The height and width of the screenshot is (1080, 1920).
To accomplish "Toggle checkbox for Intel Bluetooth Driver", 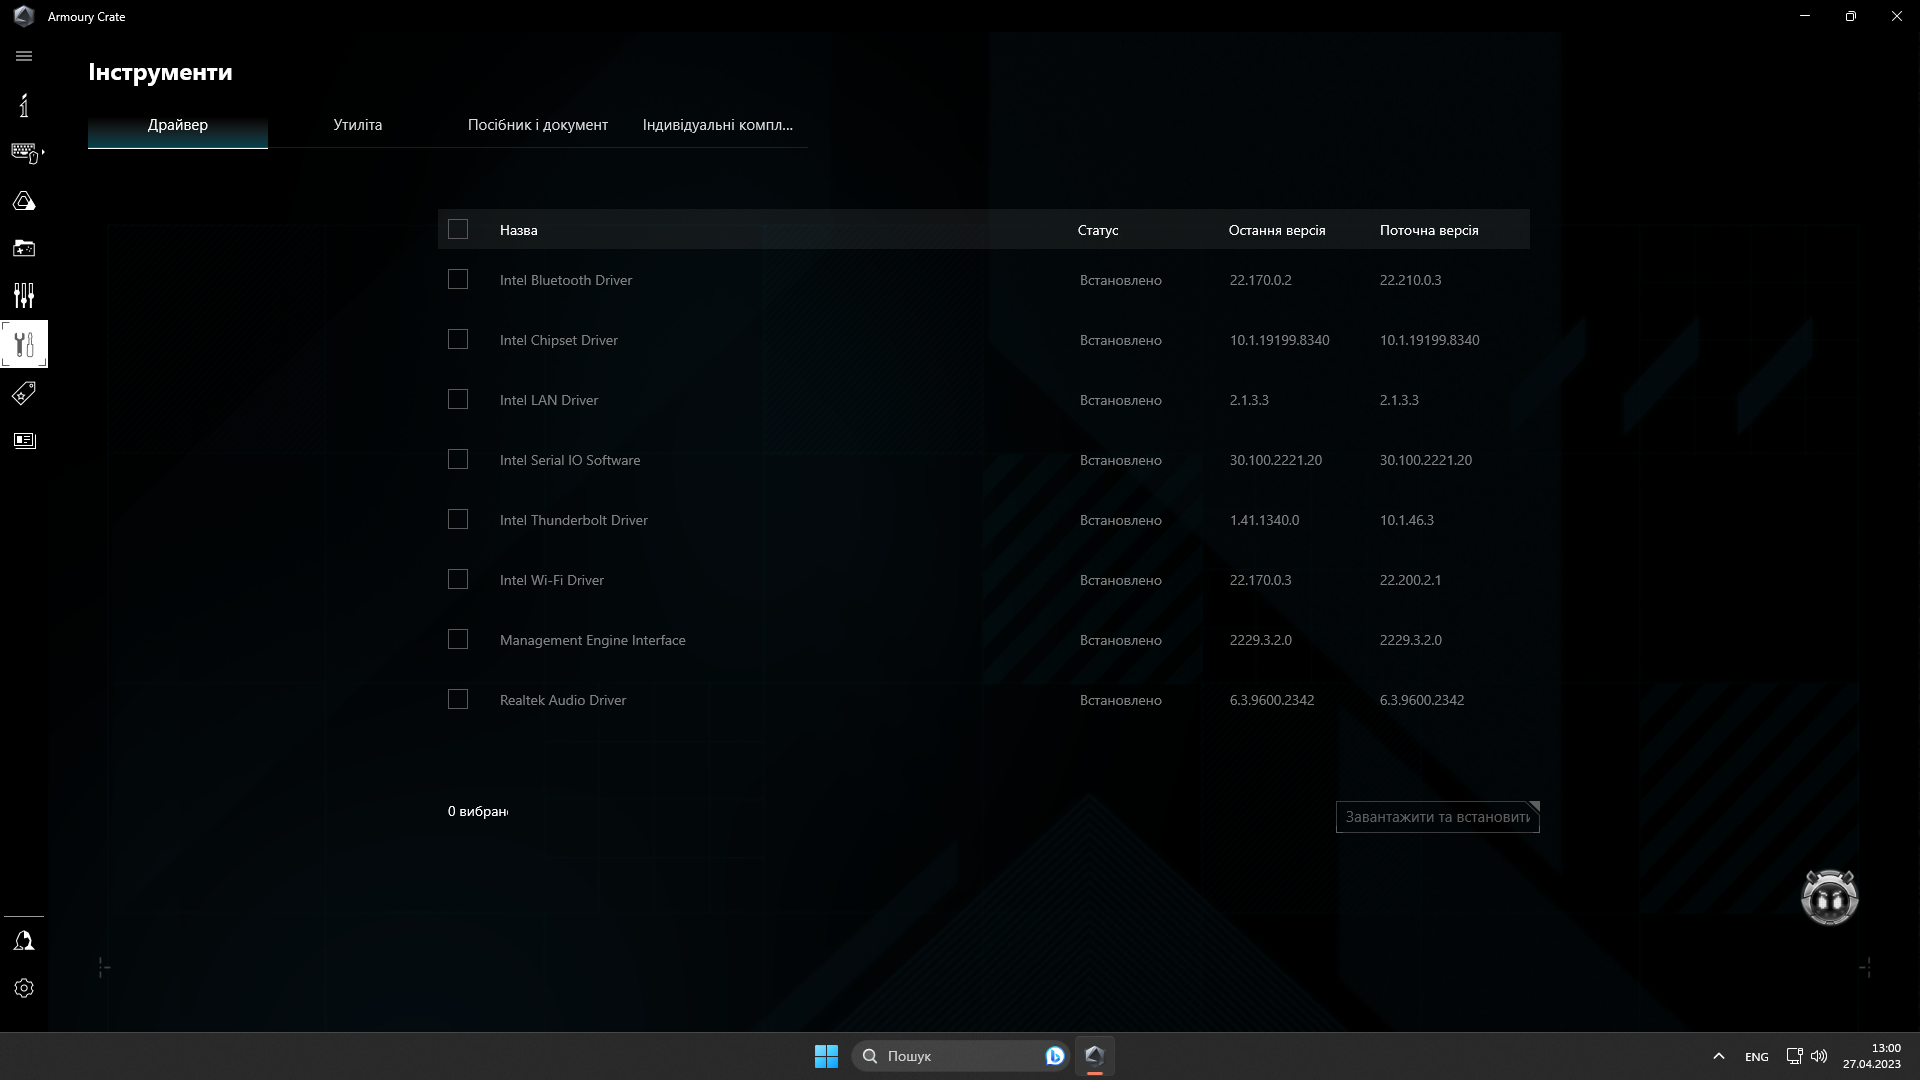I will pos(458,280).
